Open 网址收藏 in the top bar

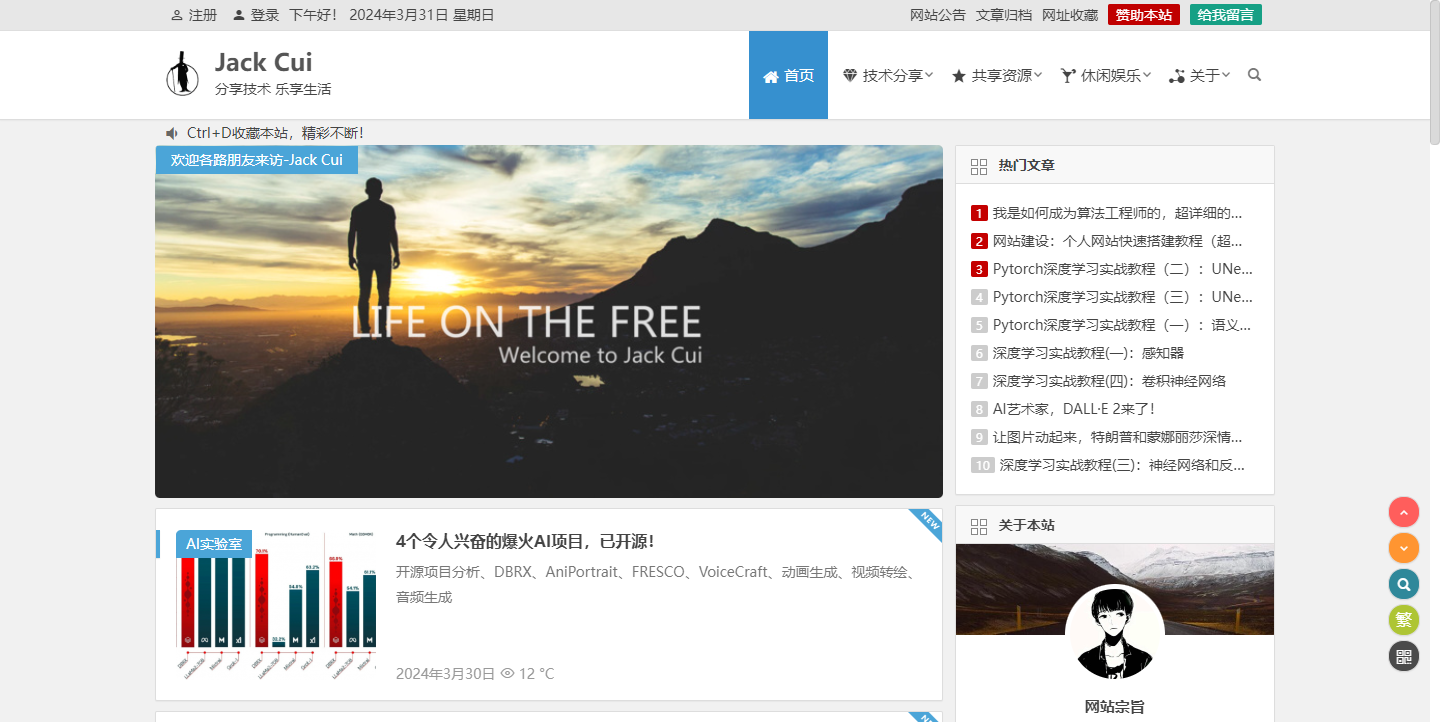pos(1070,15)
